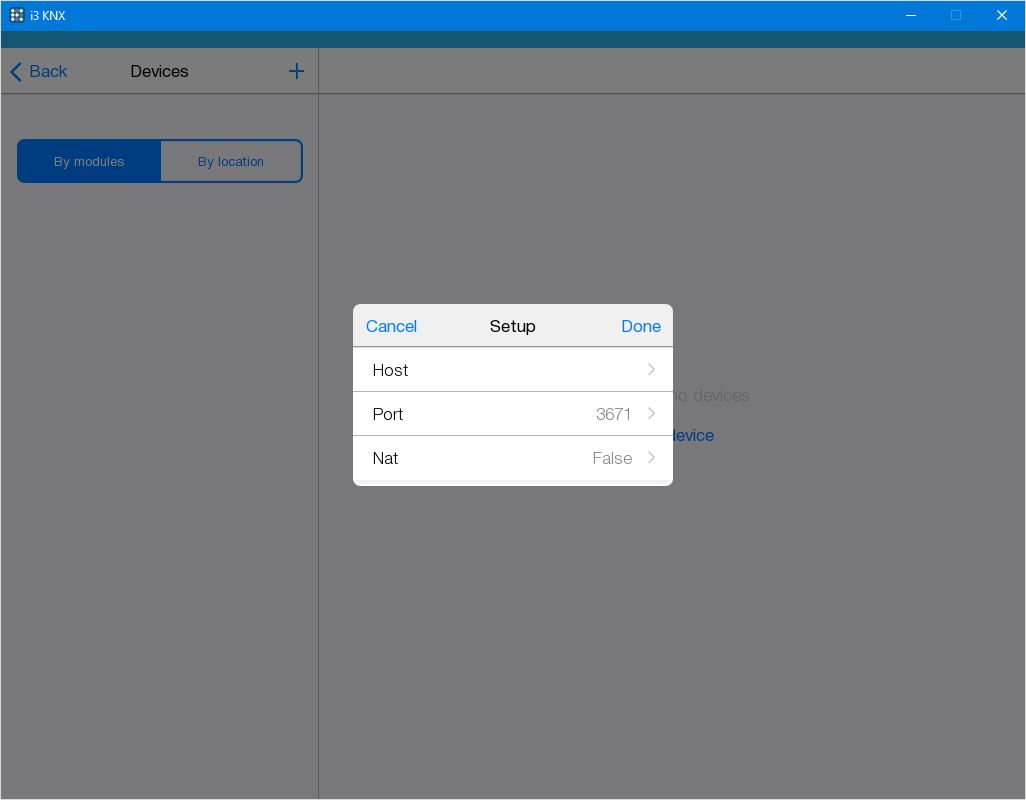Select the Port row label
Image resolution: width=1026 pixels, height=800 pixels.
tap(388, 414)
